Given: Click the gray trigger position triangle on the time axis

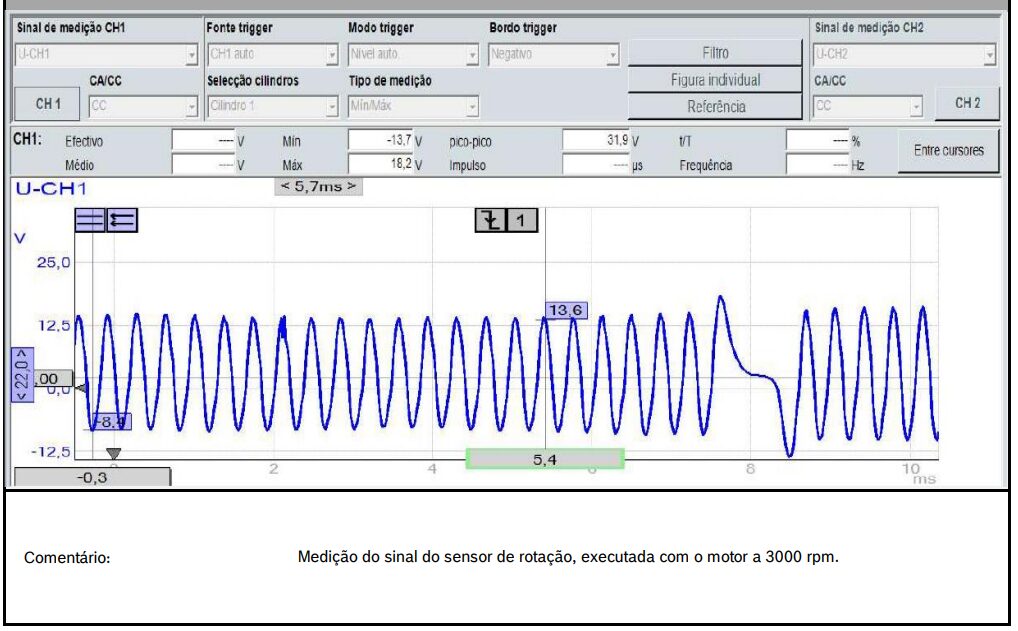Looking at the screenshot, I should tap(113, 454).
